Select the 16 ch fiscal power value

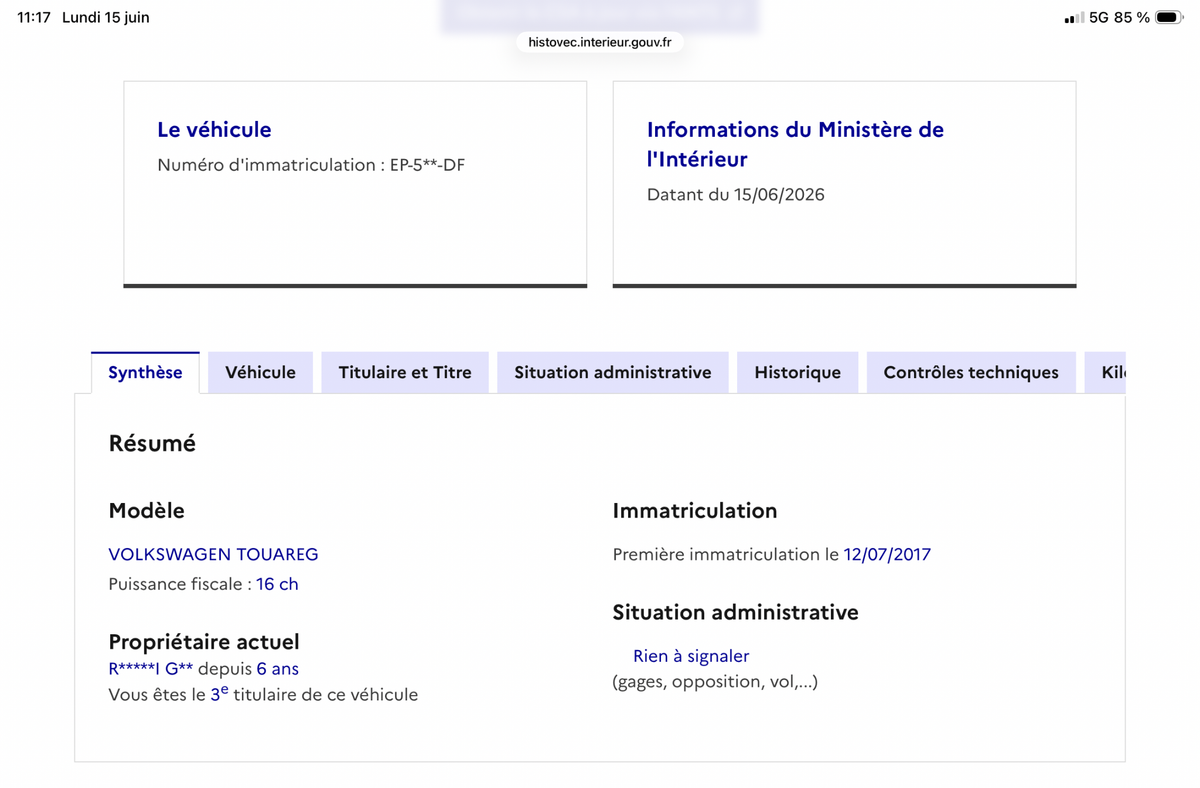[277, 584]
